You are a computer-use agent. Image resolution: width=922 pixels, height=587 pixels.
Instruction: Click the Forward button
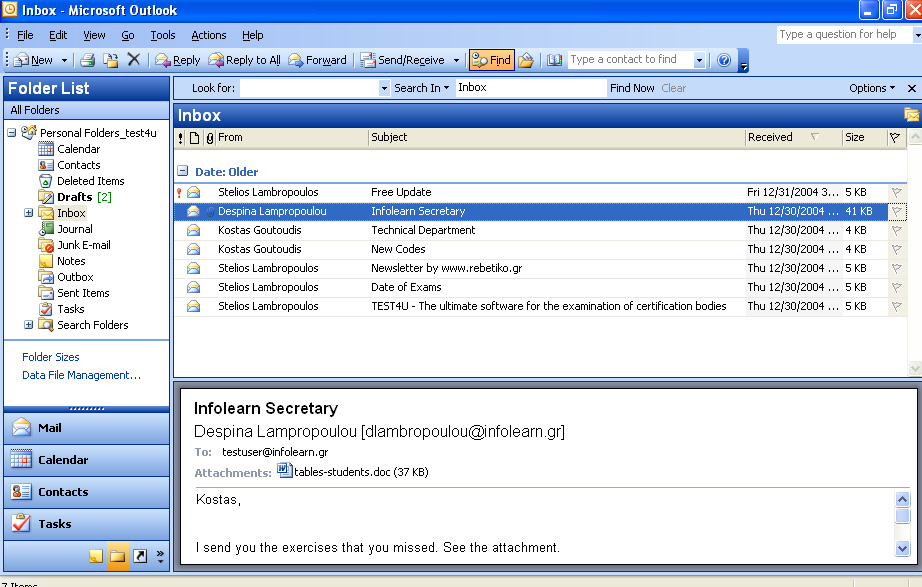[x=318, y=60]
